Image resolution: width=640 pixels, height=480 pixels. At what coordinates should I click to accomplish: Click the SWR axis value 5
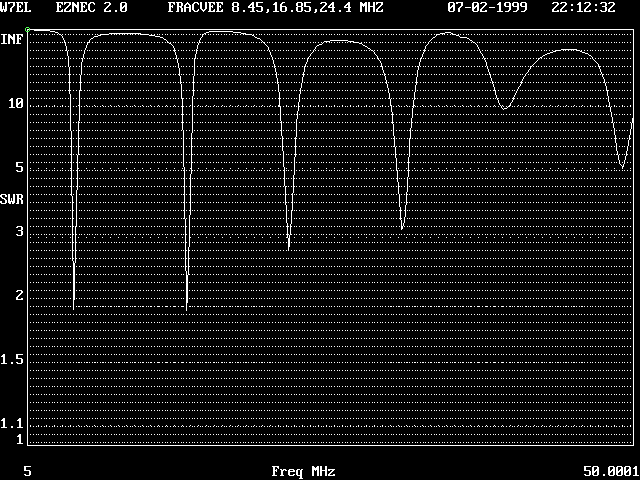(x=19, y=167)
